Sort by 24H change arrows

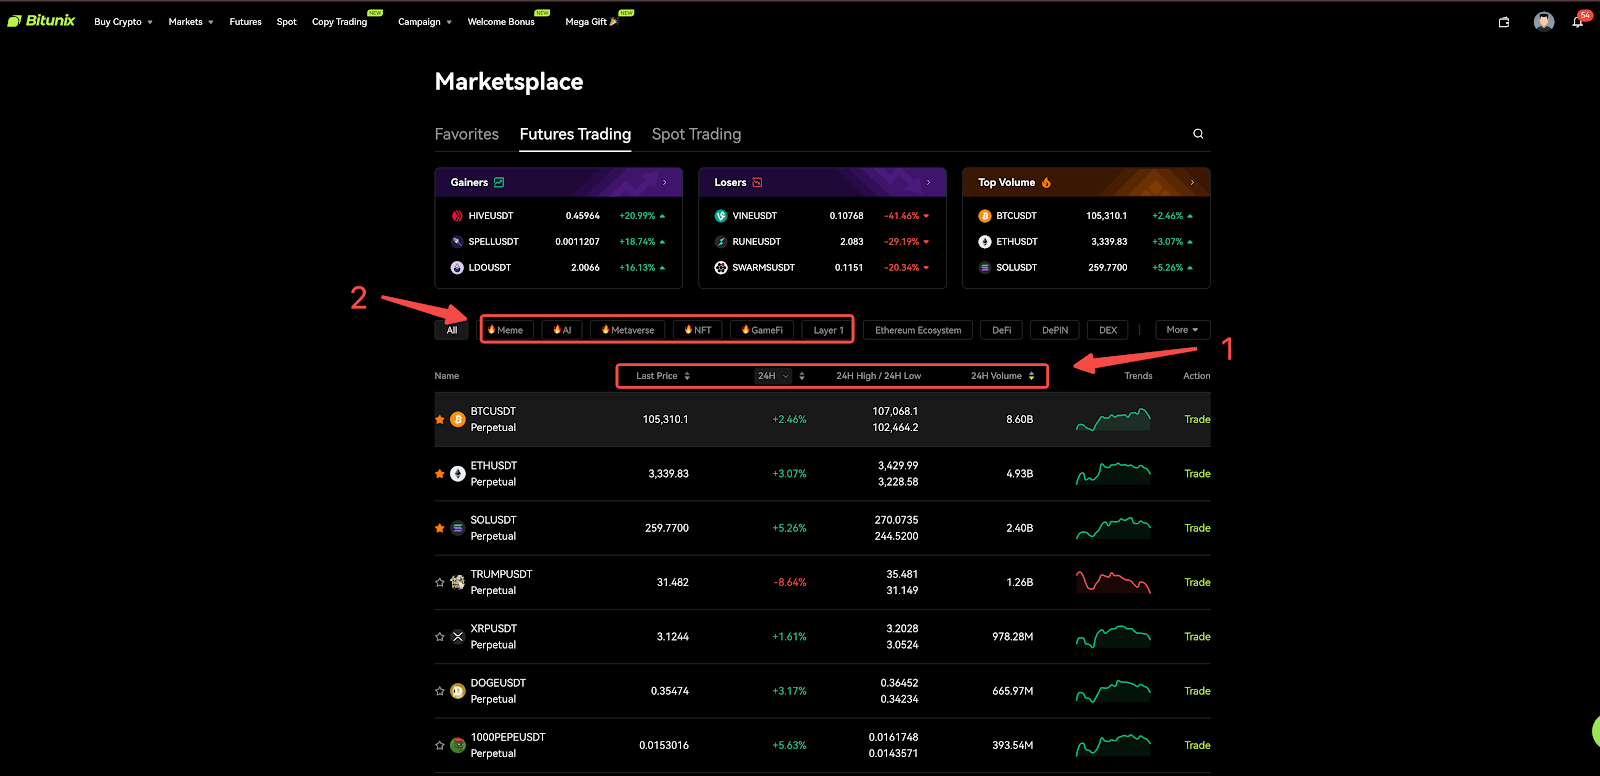pyautogui.click(x=802, y=376)
